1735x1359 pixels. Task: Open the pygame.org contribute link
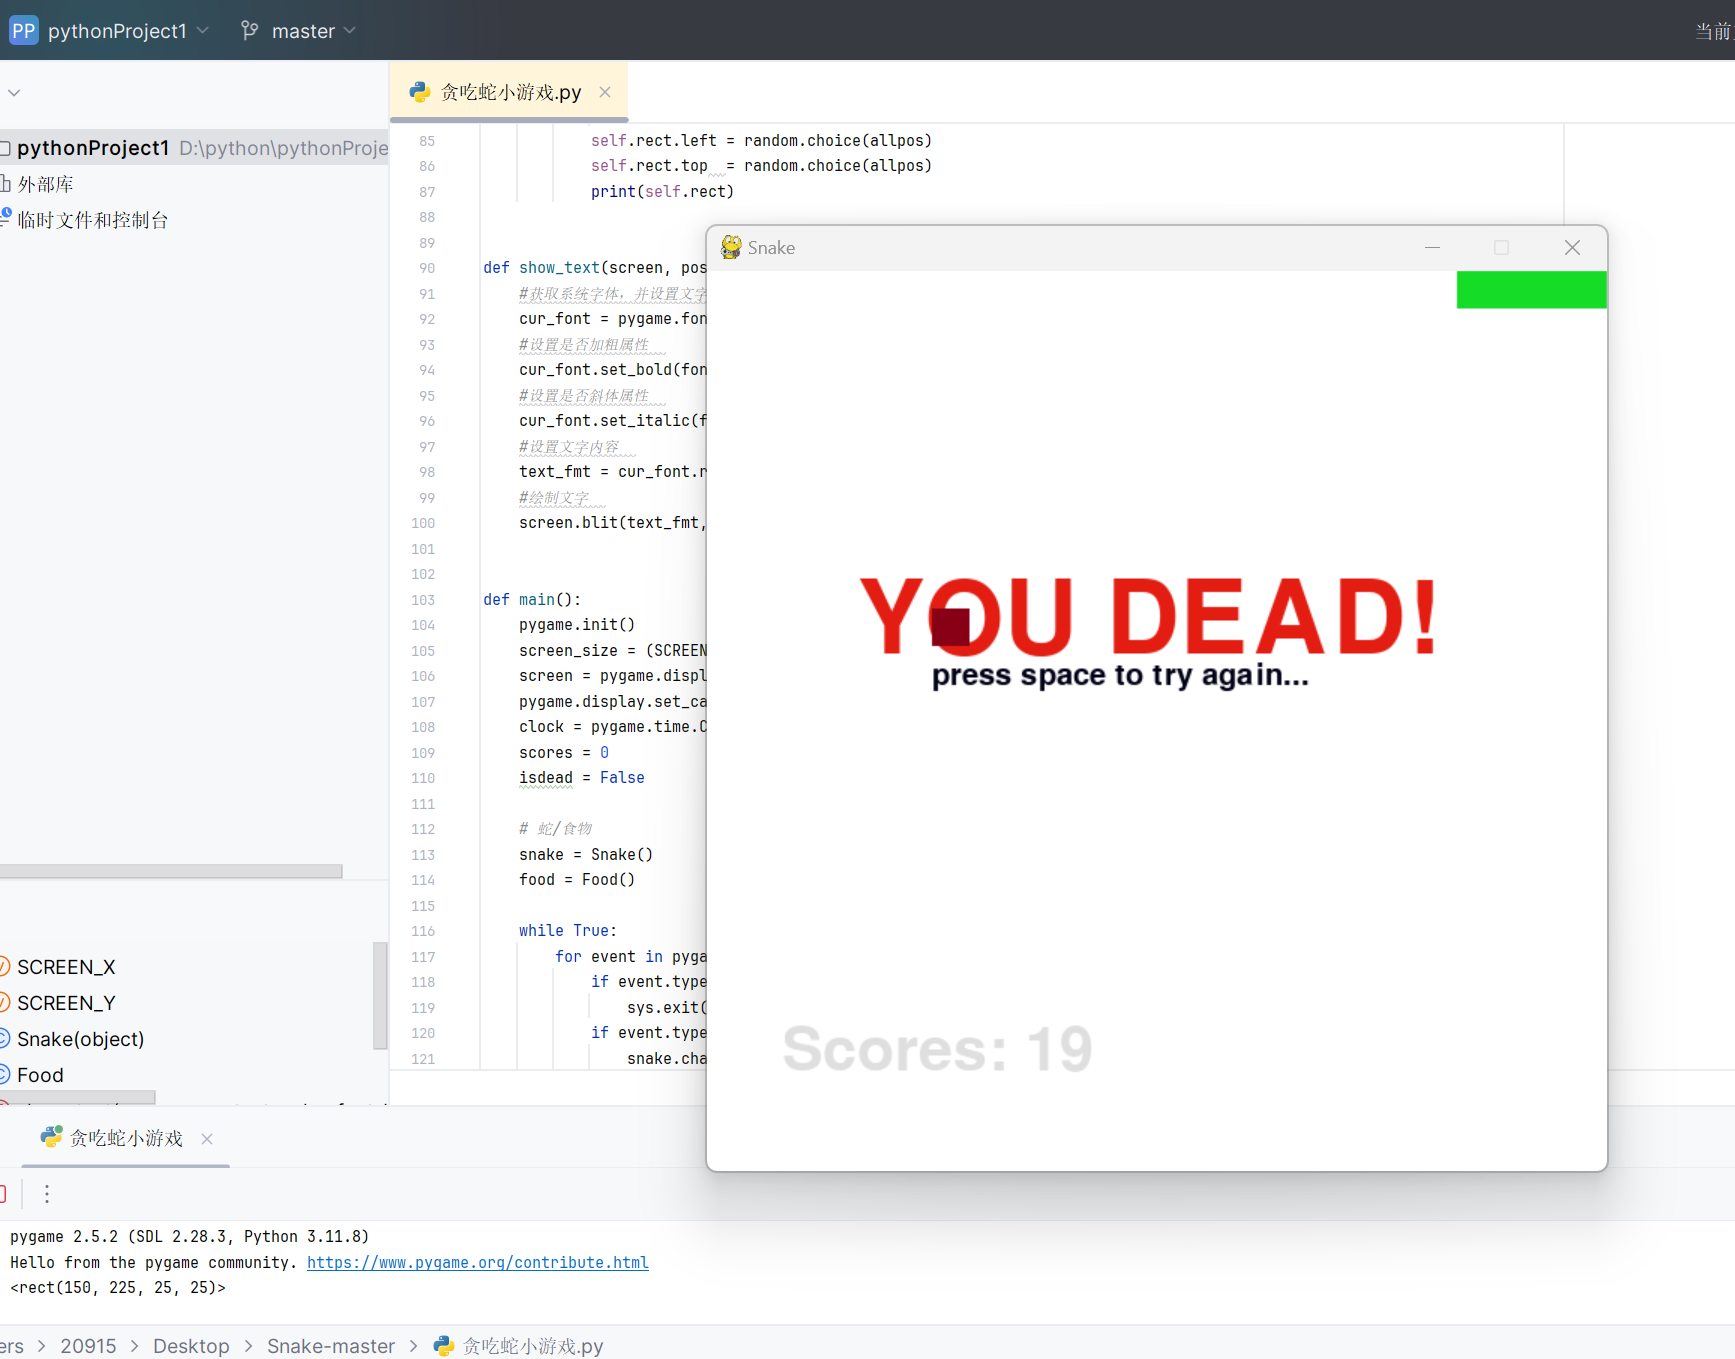click(478, 1263)
